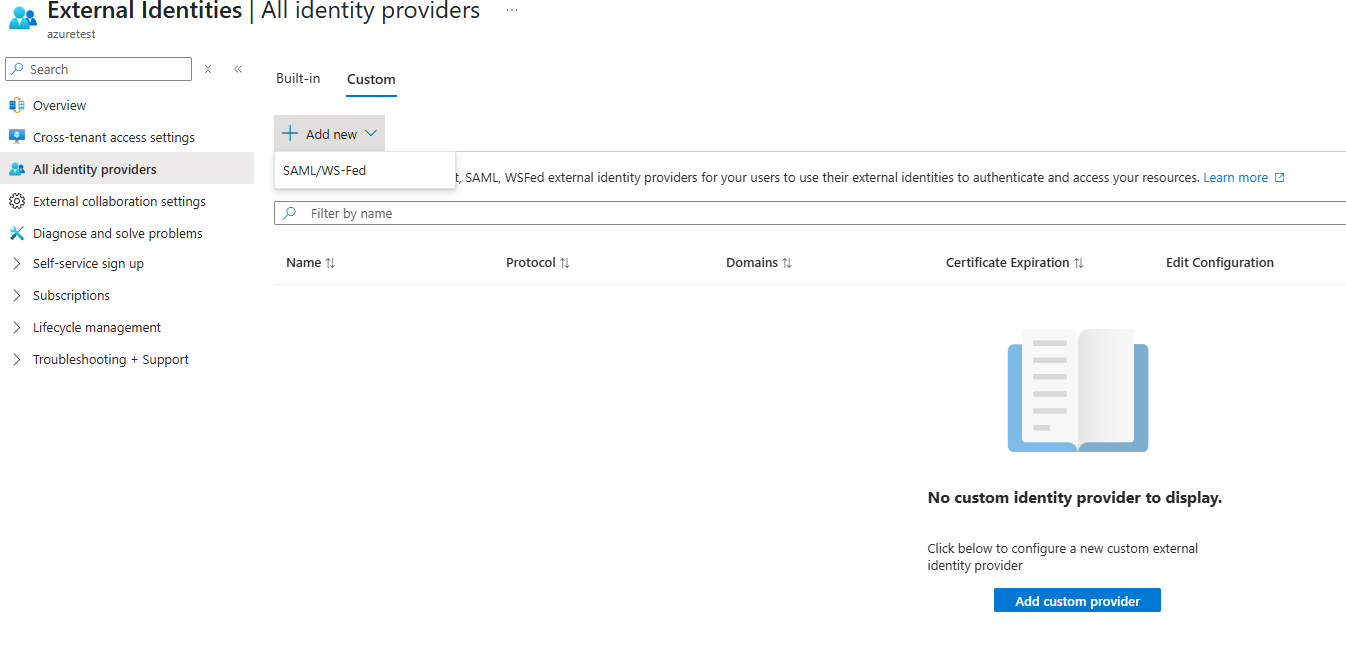The width and height of the screenshot is (1346, 660).
Task: Click the Protocol column header
Action: pos(530,263)
